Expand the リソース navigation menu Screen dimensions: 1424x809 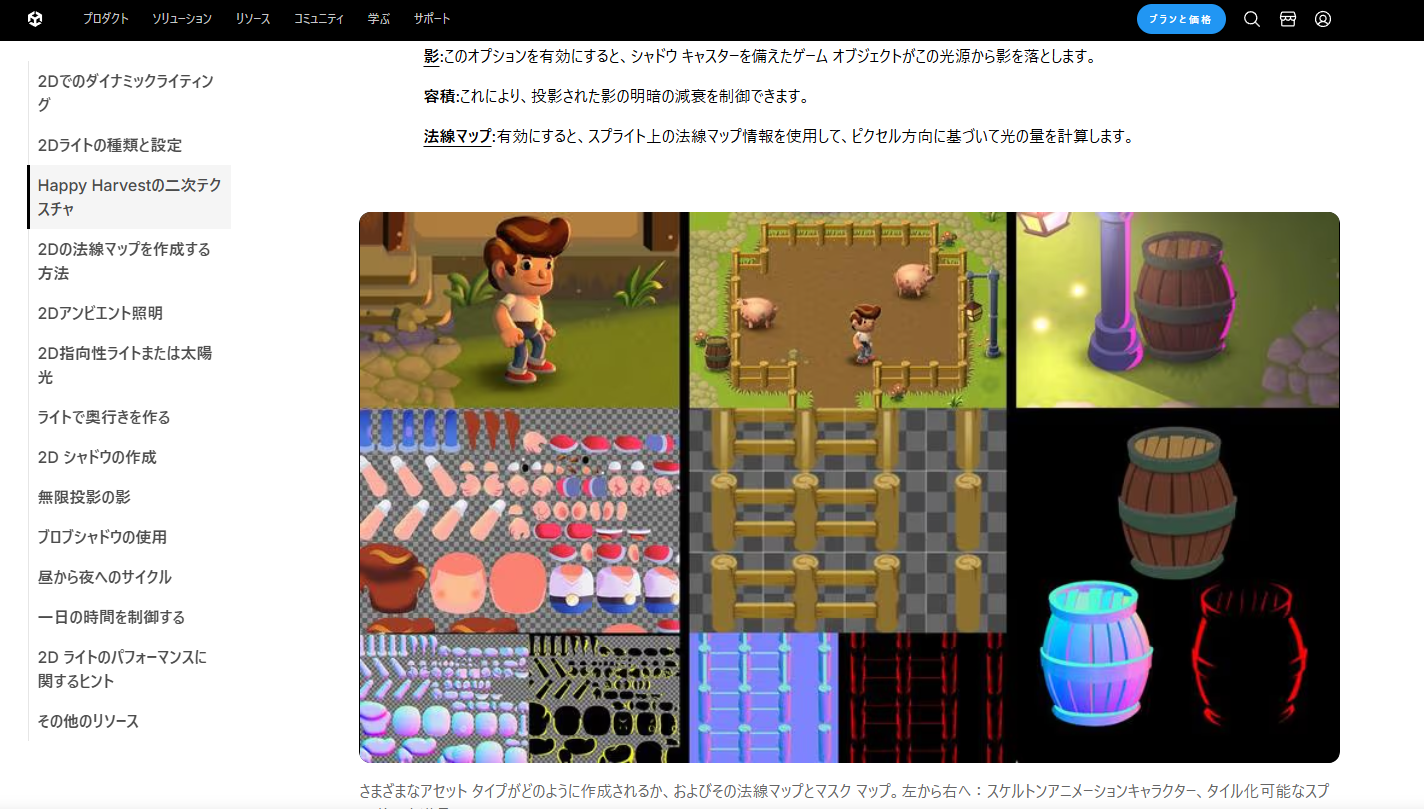(x=252, y=18)
